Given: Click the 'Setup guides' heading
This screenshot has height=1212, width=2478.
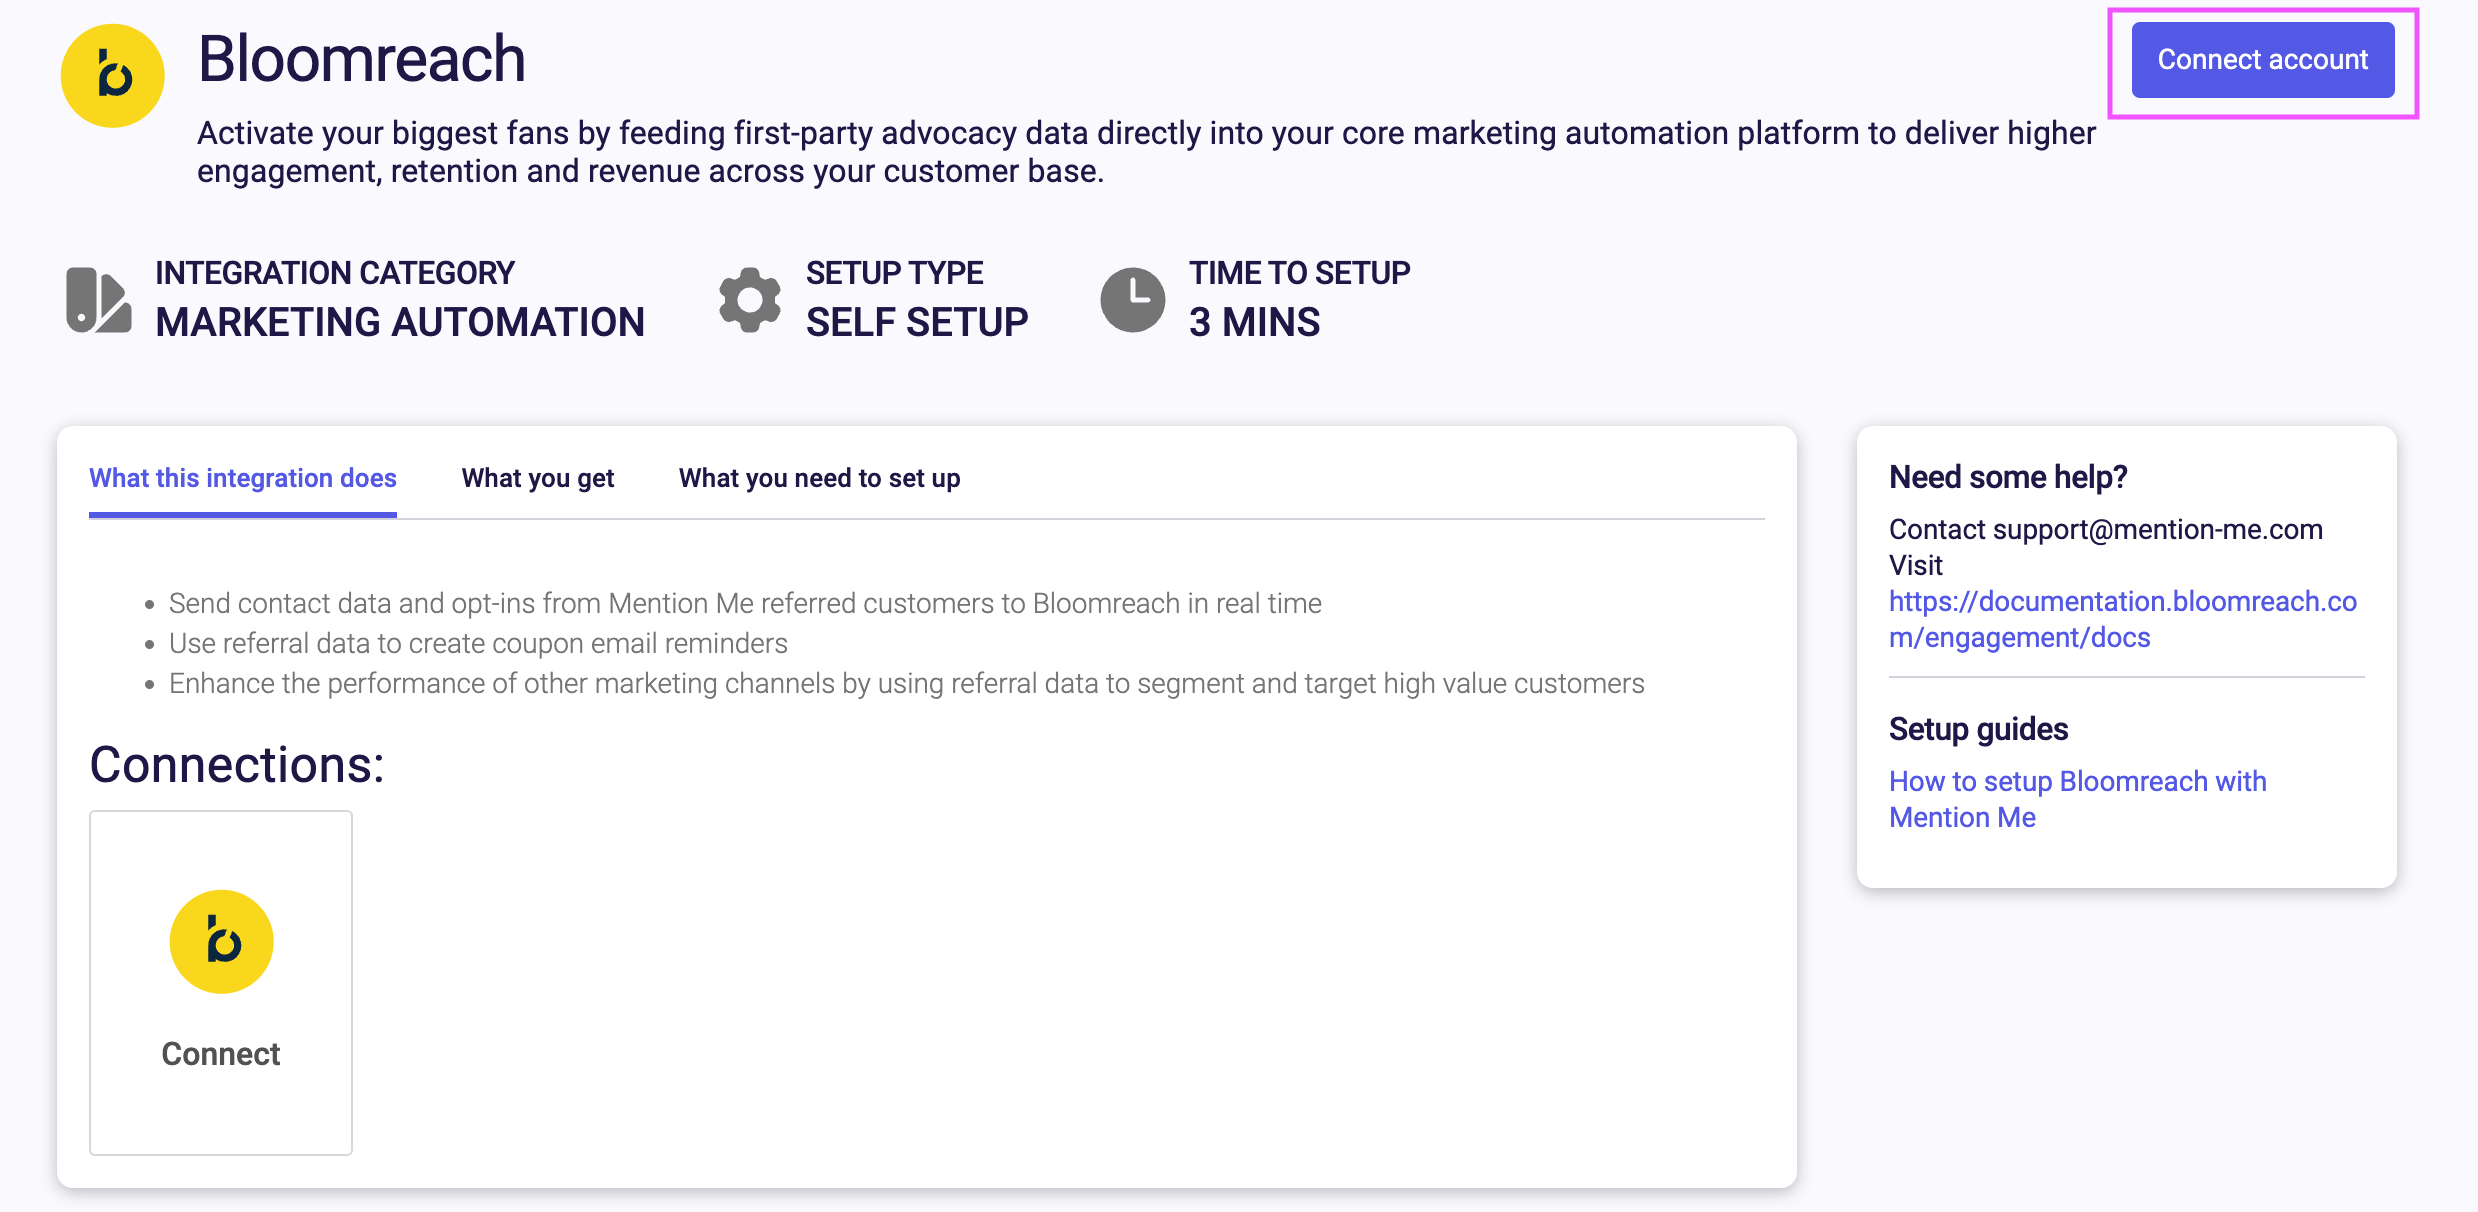Looking at the screenshot, I should point(1978,729).
